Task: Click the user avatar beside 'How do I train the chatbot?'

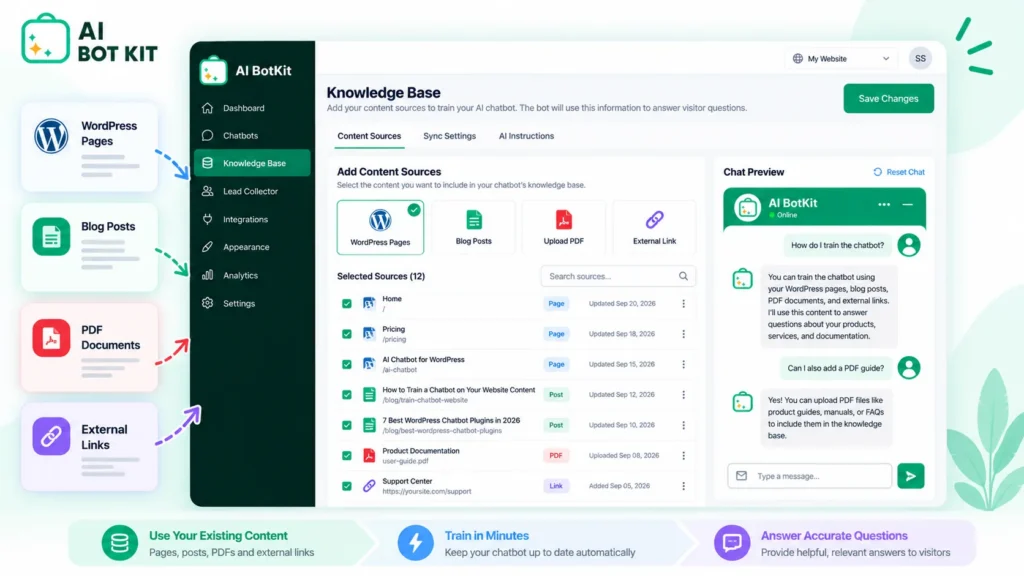Action: (x=908, y=246)
